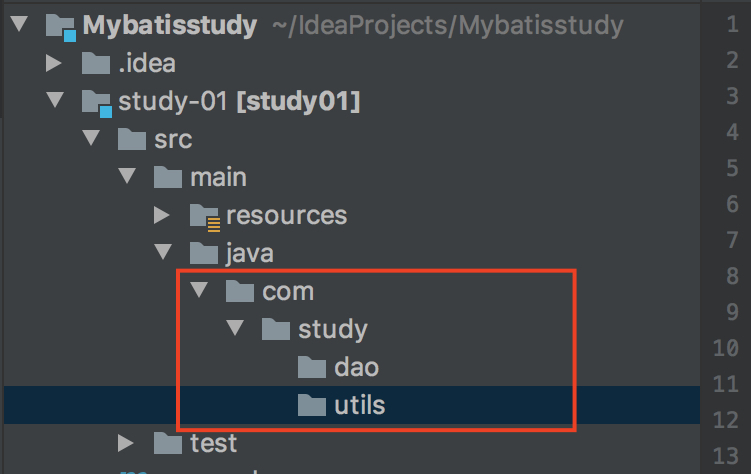Collapse the com package arrow
The height and width of the screenshot is (474, 751).
[198, 291]
